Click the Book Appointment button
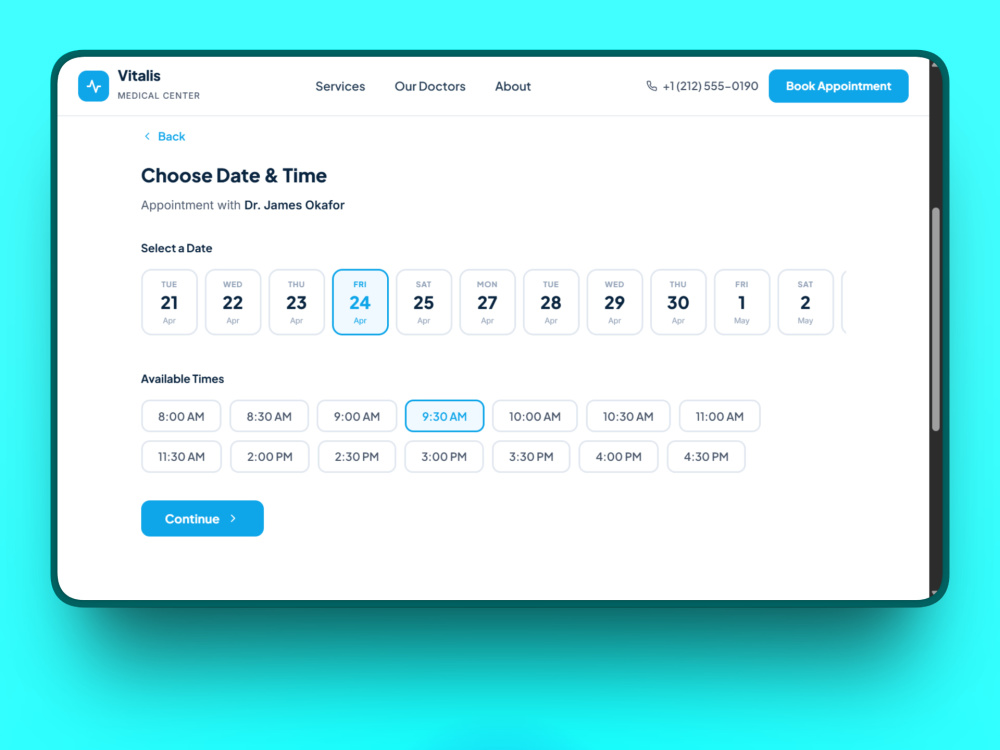Viewport: 1000px width, 750px height. click(x=838, y=86)
